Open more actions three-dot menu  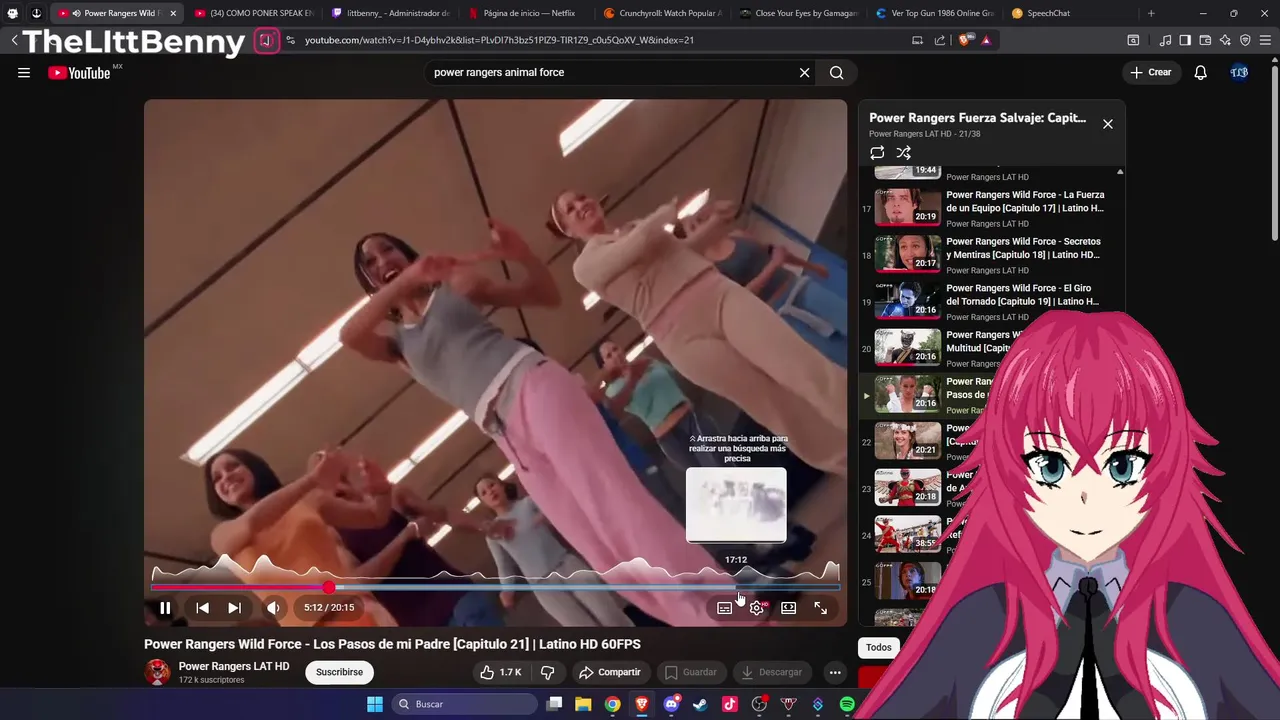[835, 672]
